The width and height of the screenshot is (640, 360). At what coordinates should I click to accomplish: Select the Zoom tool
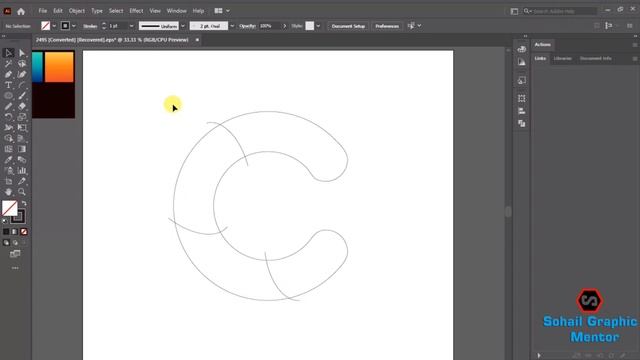click(x=22, y=192)
